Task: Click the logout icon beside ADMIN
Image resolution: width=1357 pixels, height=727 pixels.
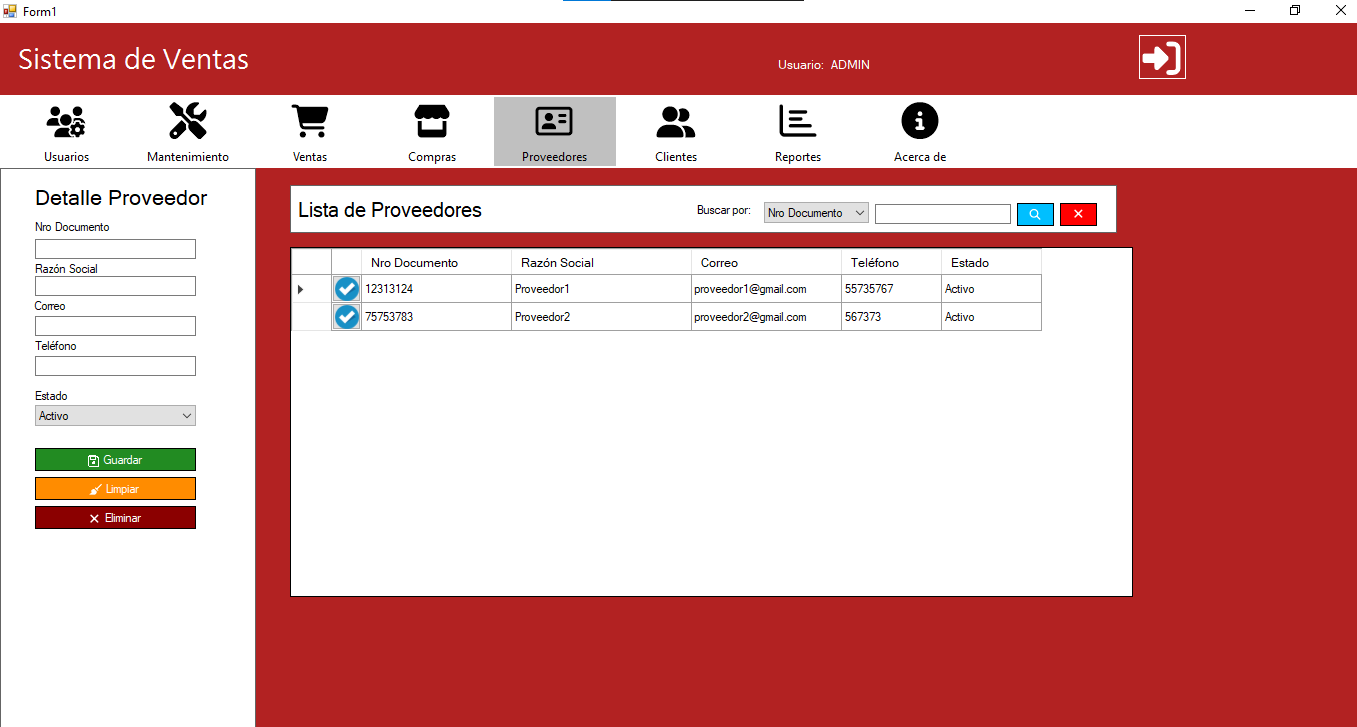Action: [x=1162, y=57]
